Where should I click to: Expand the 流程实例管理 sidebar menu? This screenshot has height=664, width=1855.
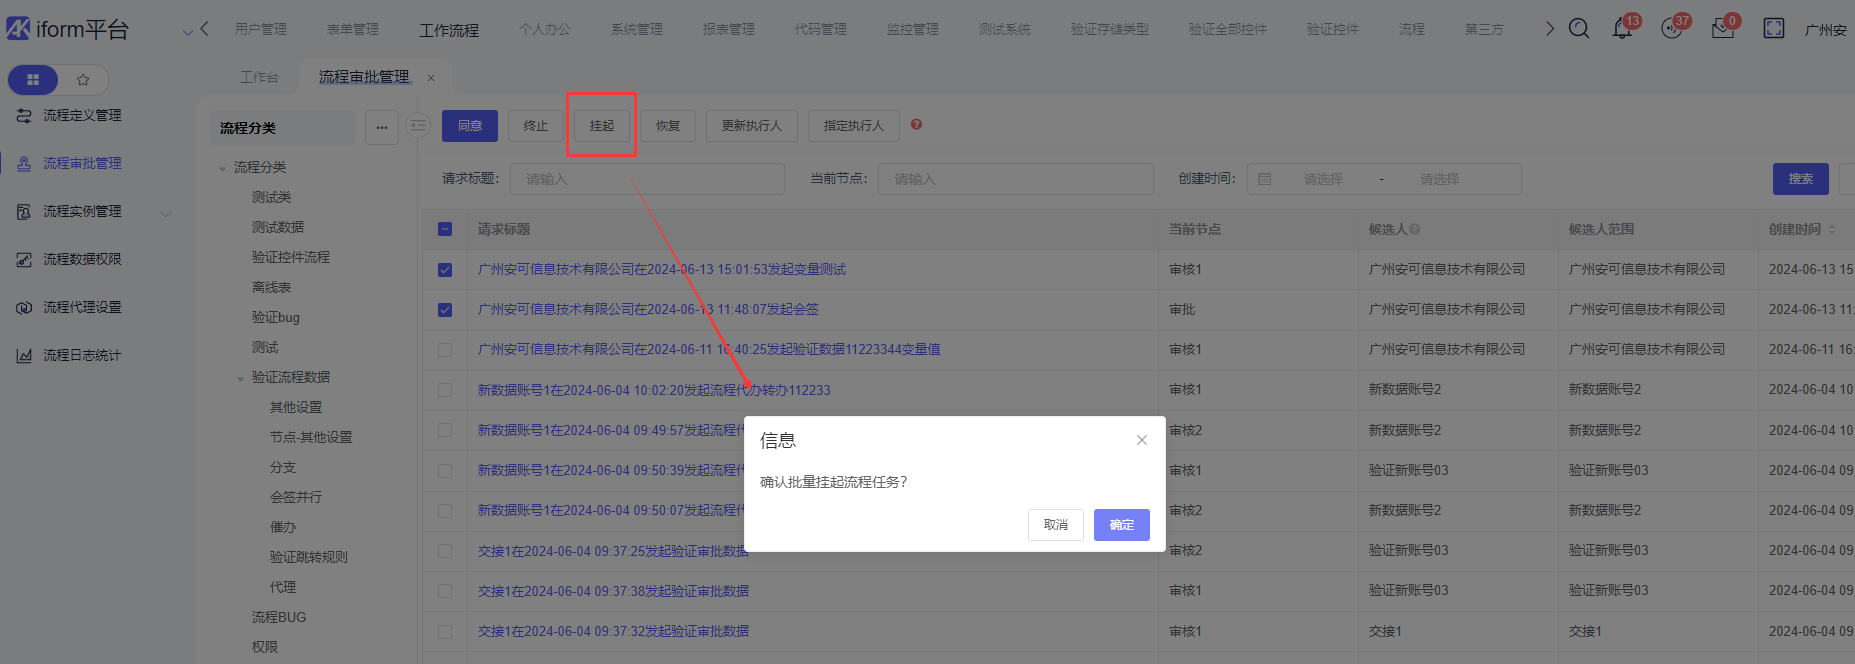[166, 212]
